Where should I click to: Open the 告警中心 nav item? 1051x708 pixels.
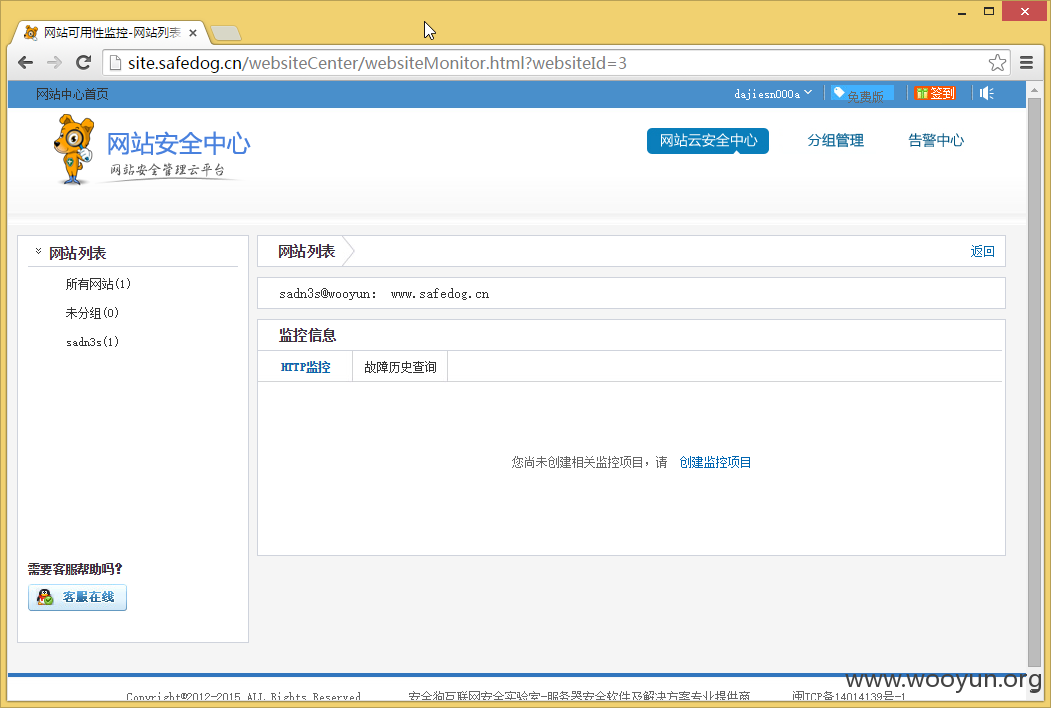click(x=936, y=141)
